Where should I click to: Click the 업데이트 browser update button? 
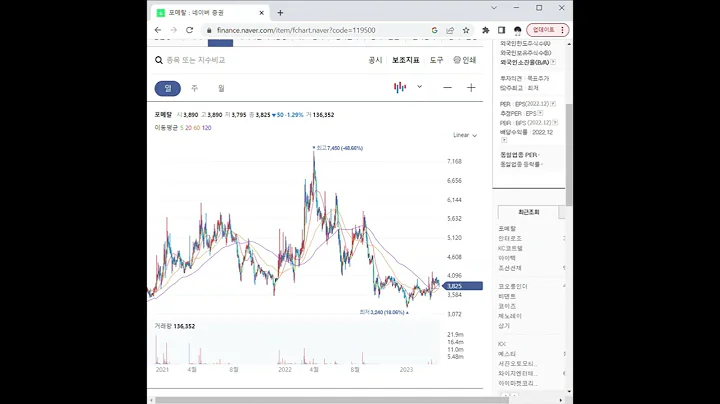click(543, 30)
